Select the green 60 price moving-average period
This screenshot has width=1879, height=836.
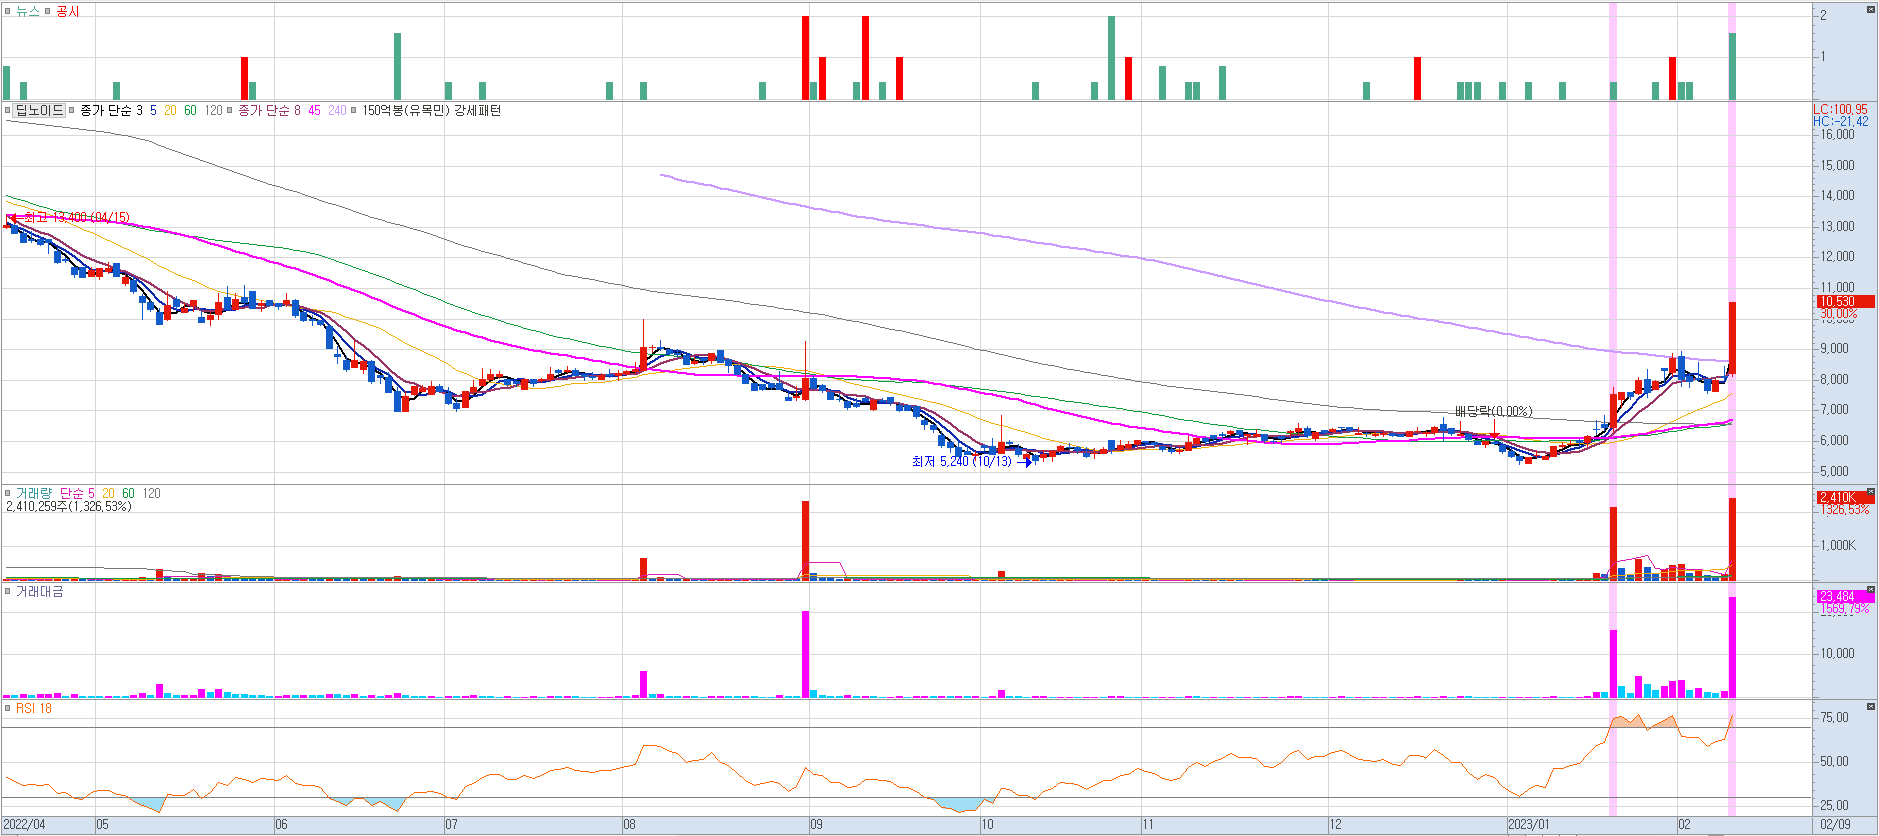[x=190, y=110]
